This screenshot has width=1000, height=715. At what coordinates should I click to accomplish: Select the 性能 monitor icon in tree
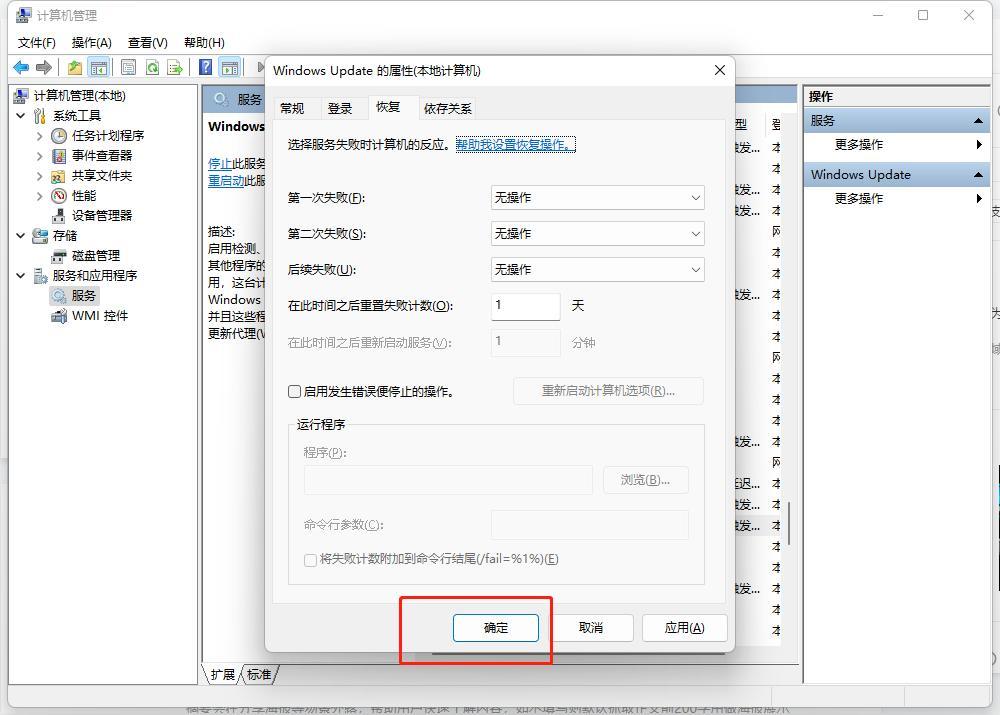click(59, 196)
